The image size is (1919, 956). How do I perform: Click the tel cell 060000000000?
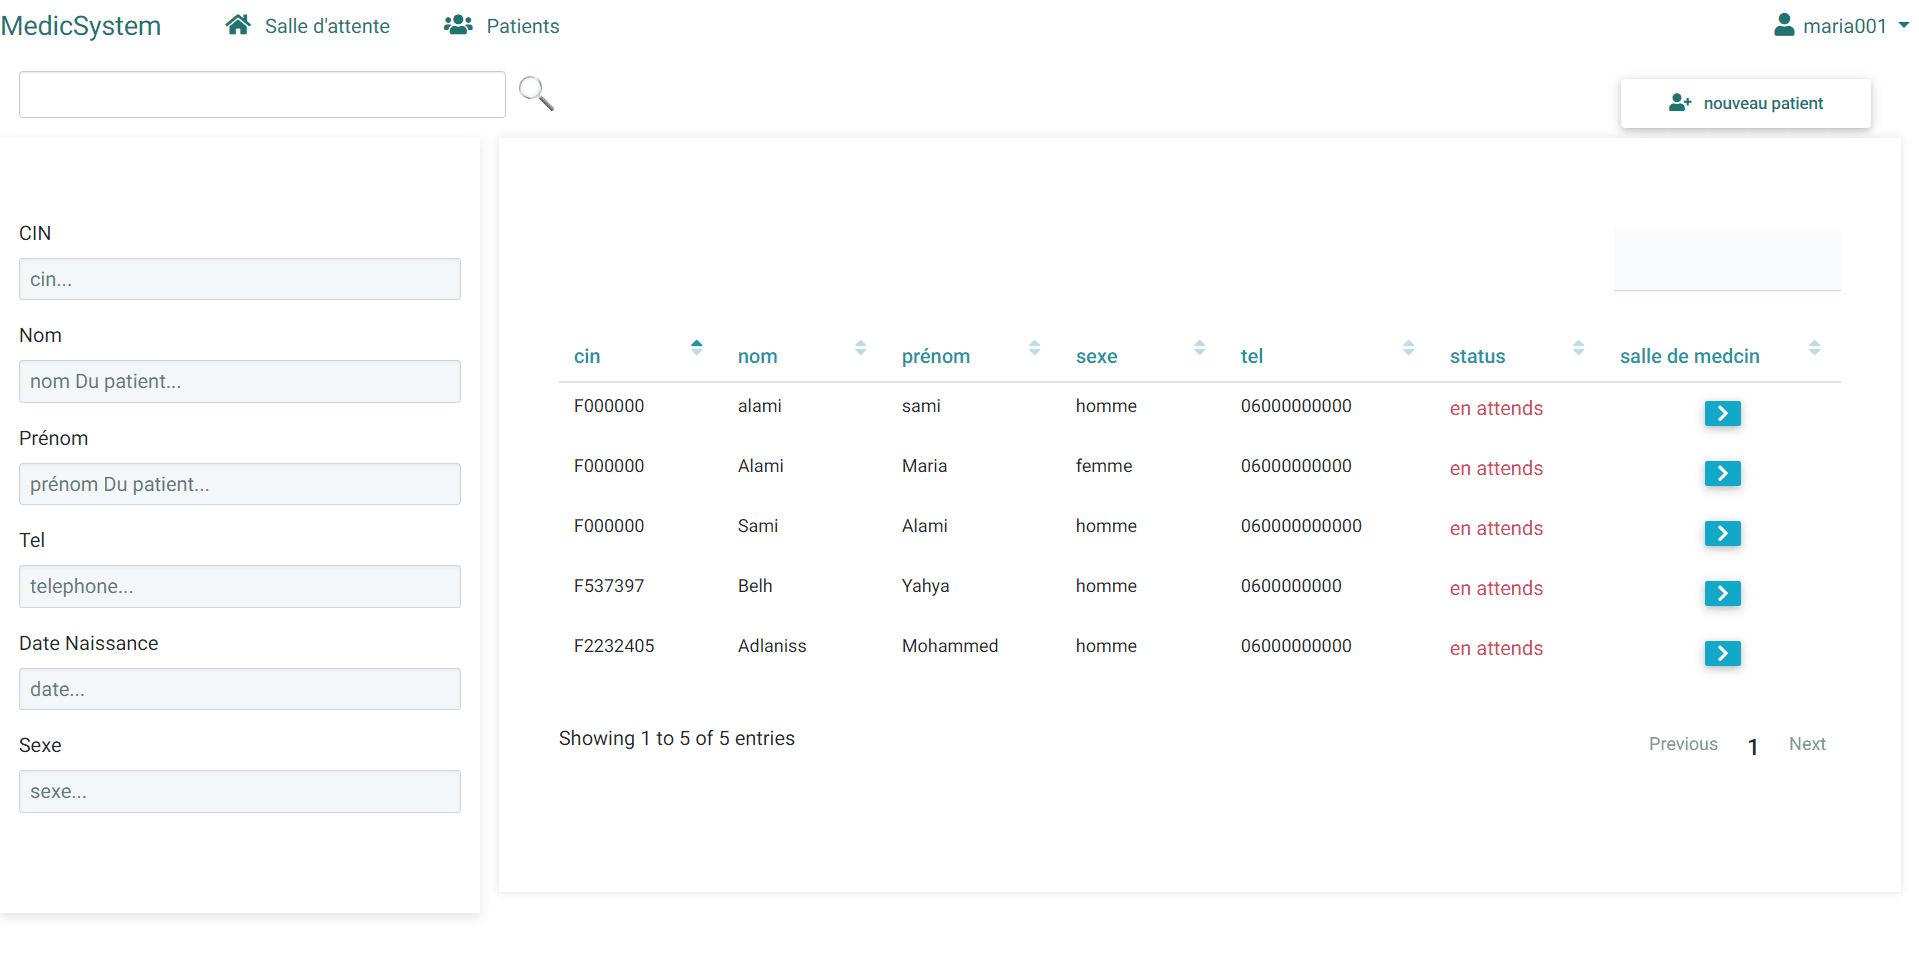pyautogui.click(x=1301, y=526)
